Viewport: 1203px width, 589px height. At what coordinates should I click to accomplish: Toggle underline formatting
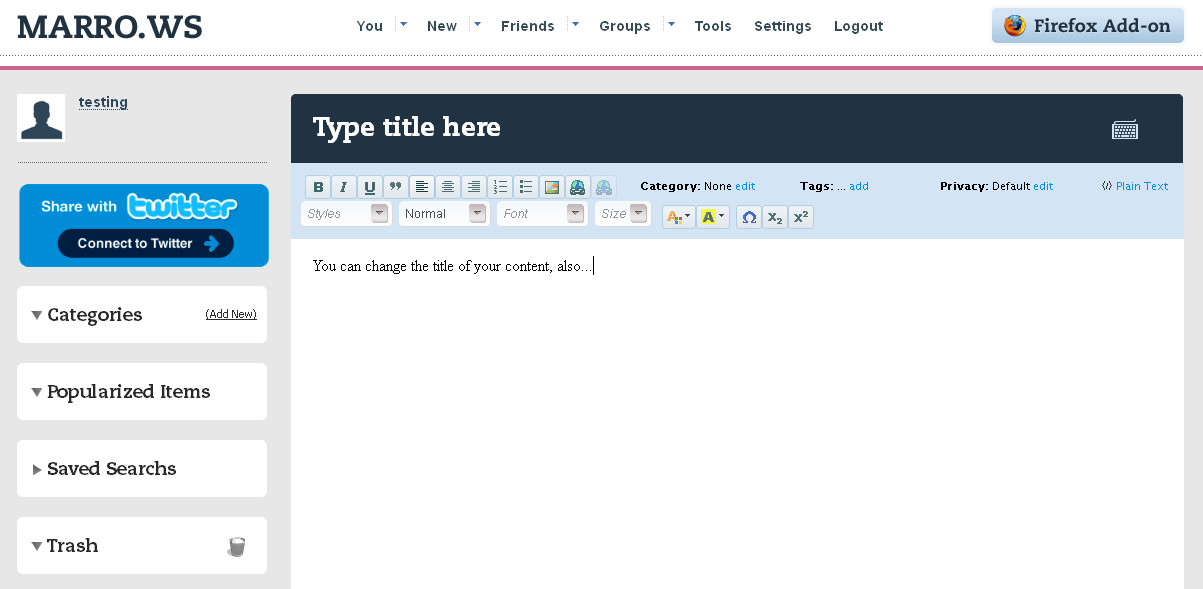pyautogui.click(x=370, y=187)
